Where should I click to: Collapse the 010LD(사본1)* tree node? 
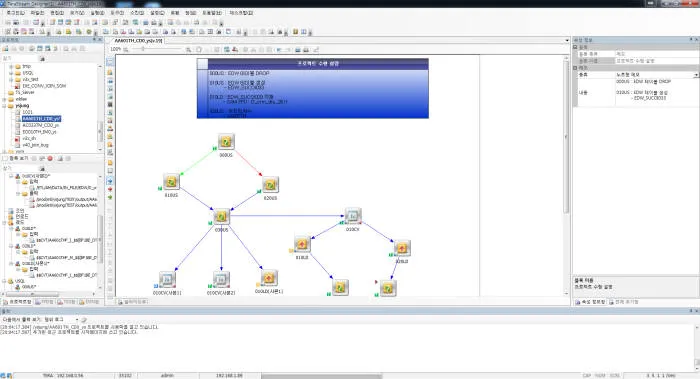click(12, 263)
